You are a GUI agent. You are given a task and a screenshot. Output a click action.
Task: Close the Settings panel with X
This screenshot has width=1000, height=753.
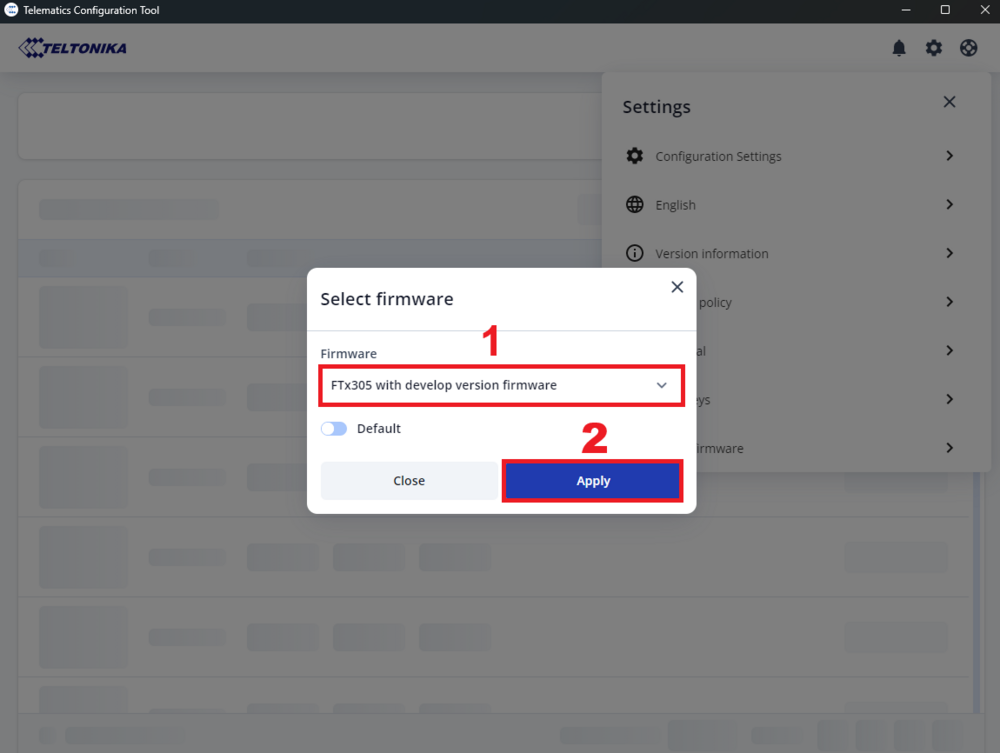pyautogui.click(x=949, y=102)
